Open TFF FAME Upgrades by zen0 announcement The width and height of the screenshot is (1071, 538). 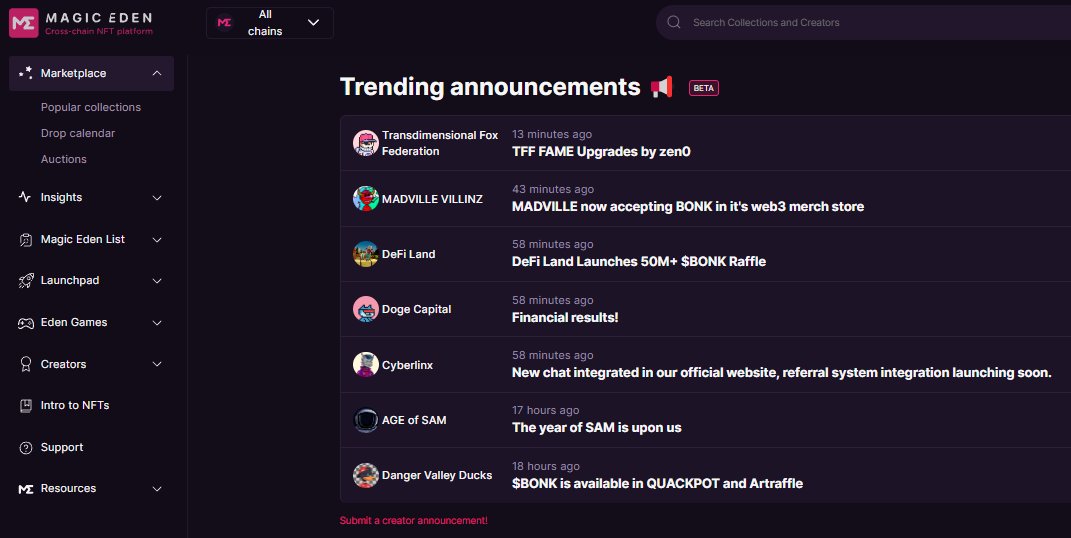tap(601, 152)
